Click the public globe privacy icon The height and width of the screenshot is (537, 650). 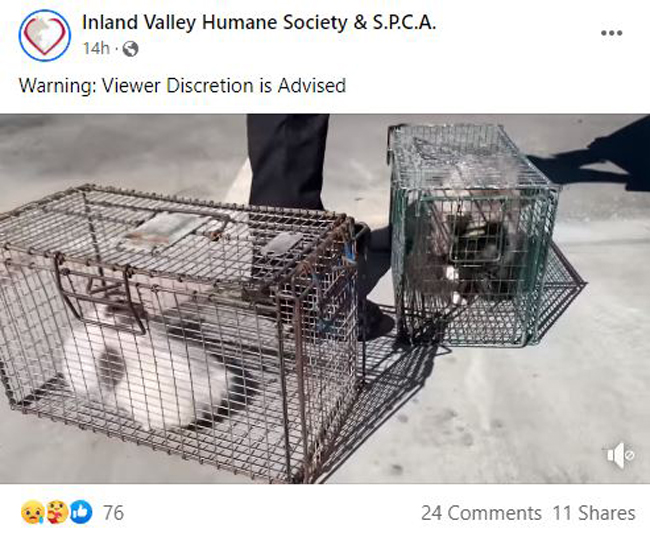131,49
